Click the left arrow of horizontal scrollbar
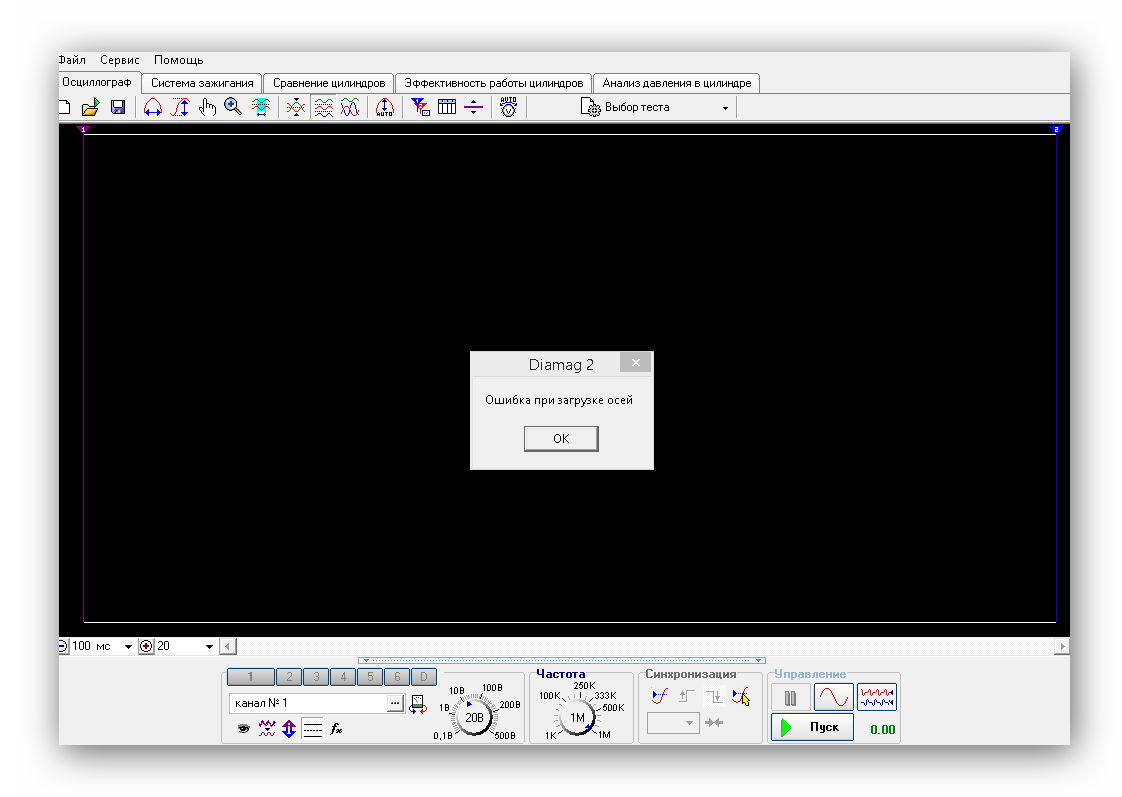The height and width of the screenshot is (797, 1122). pyautogui.click(x=228, y=646)
